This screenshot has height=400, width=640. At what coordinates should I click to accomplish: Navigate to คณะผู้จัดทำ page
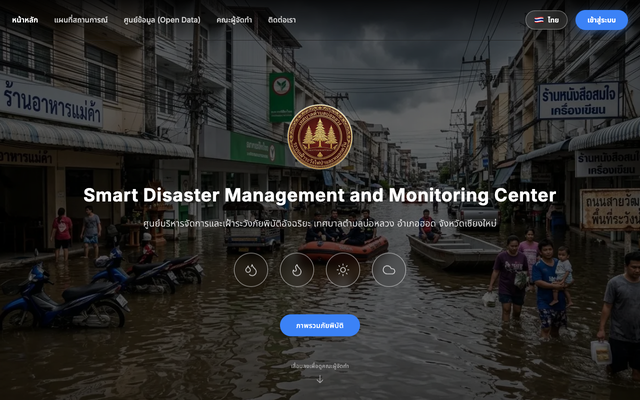pos(234,20)
